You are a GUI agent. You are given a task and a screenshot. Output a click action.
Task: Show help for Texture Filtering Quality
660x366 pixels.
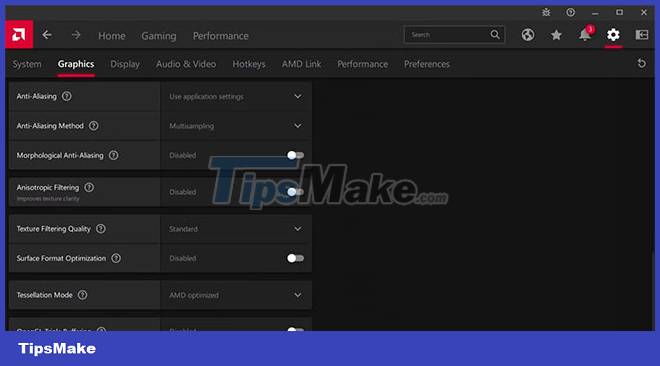click(101, 229)
